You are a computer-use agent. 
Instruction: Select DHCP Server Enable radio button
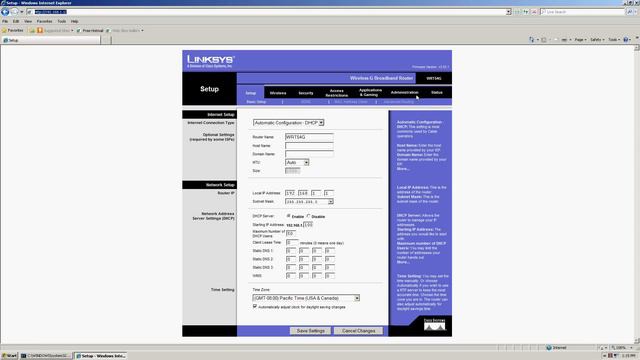click(288, 216)
